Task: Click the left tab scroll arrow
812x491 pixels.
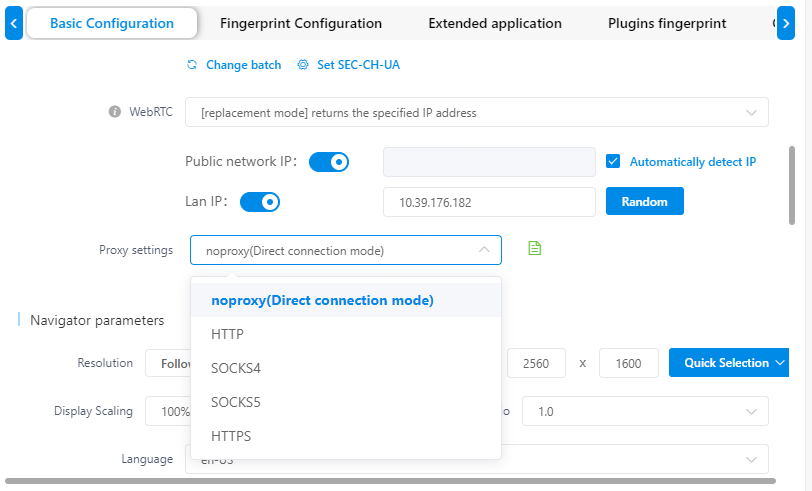Action: [x=13, y=23]
